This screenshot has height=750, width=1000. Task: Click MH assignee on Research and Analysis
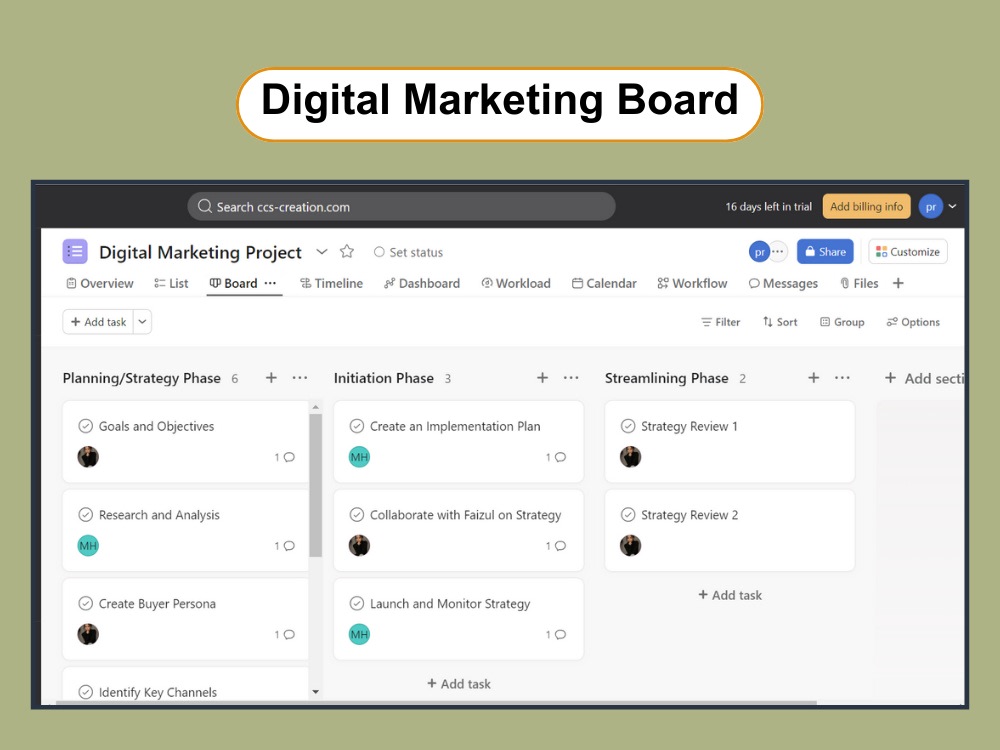(88, 546)
